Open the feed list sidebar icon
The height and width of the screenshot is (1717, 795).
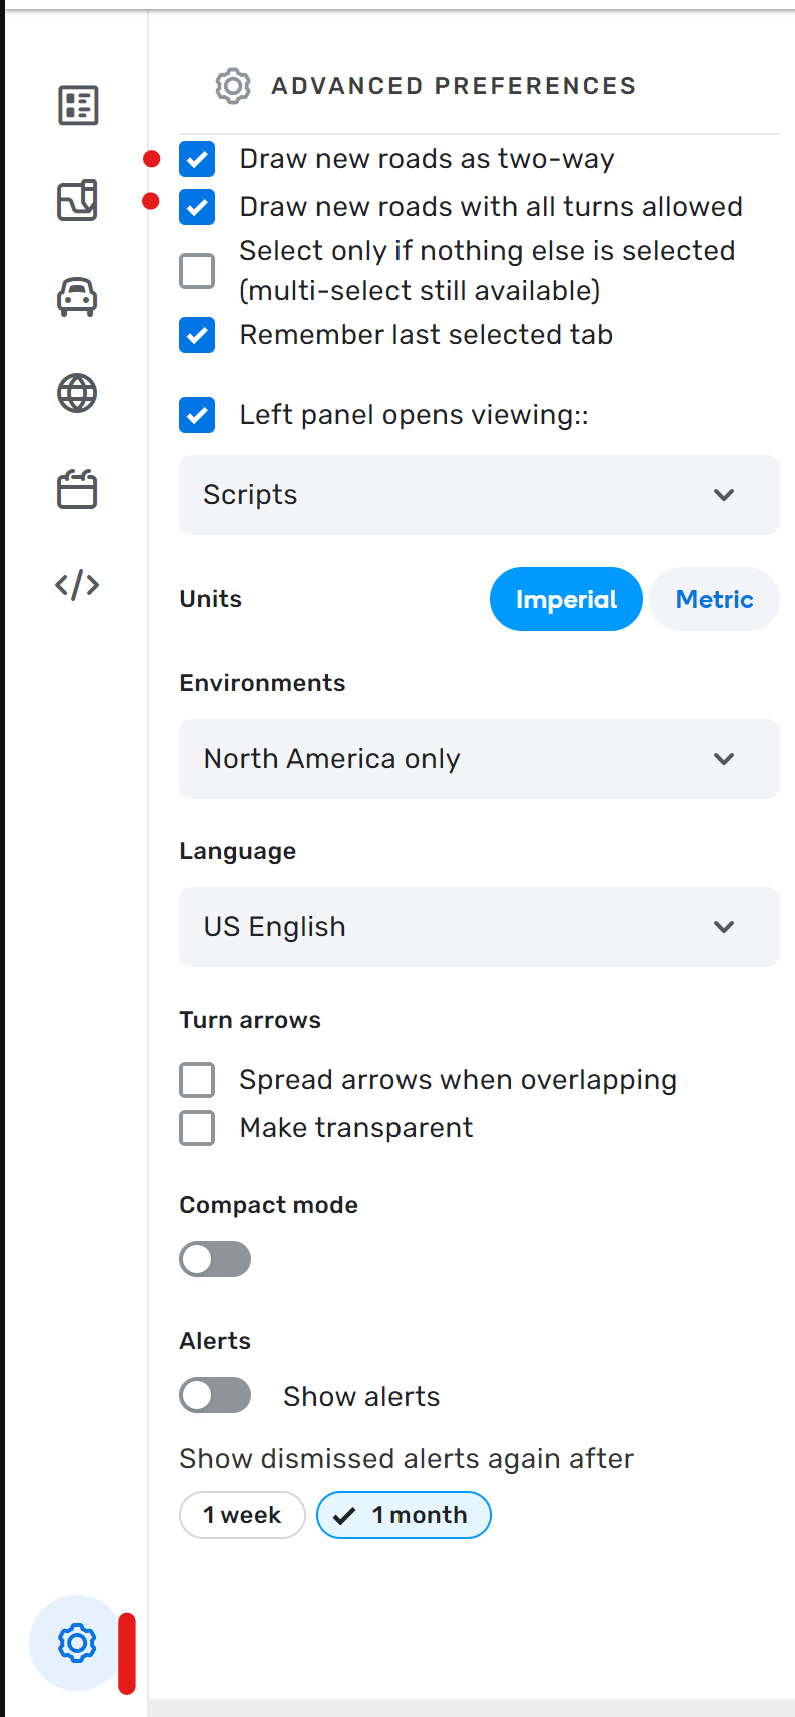coord(78,105)
